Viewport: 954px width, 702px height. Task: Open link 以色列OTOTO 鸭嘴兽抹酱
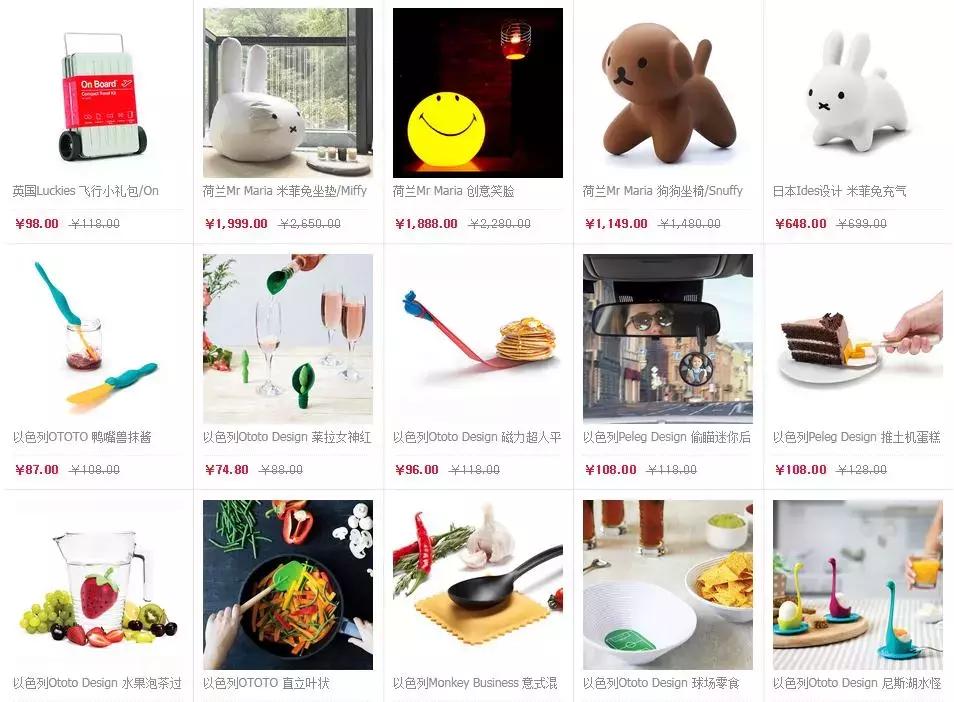click(82, 437)
